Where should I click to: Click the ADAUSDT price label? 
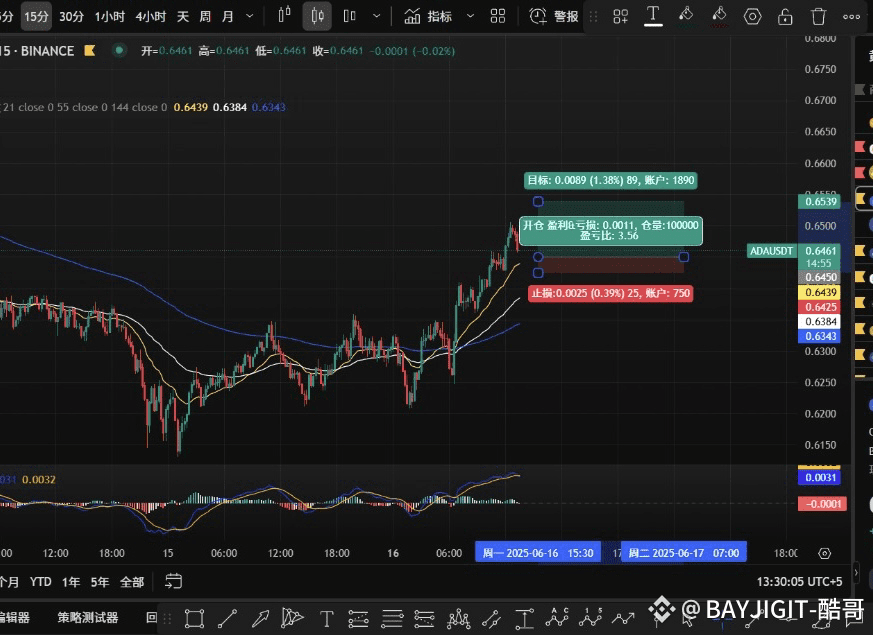point(771,251)
